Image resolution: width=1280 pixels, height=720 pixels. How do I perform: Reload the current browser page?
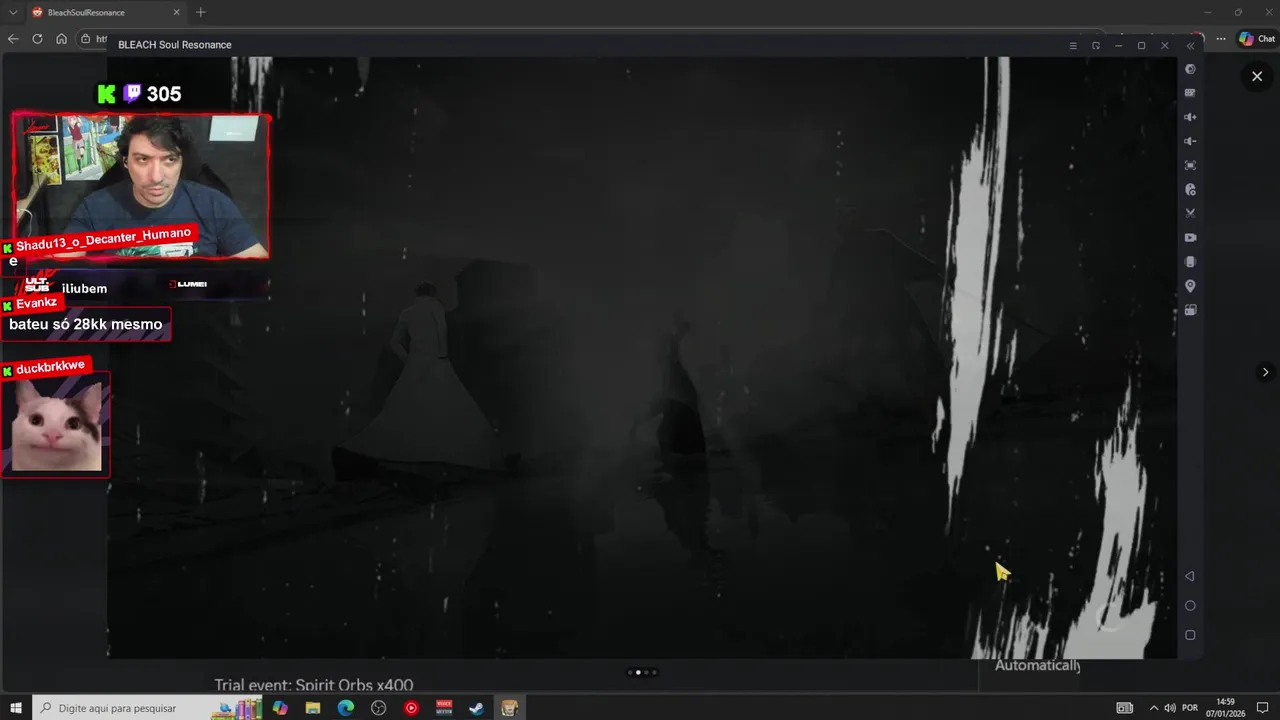click(37, 39)
